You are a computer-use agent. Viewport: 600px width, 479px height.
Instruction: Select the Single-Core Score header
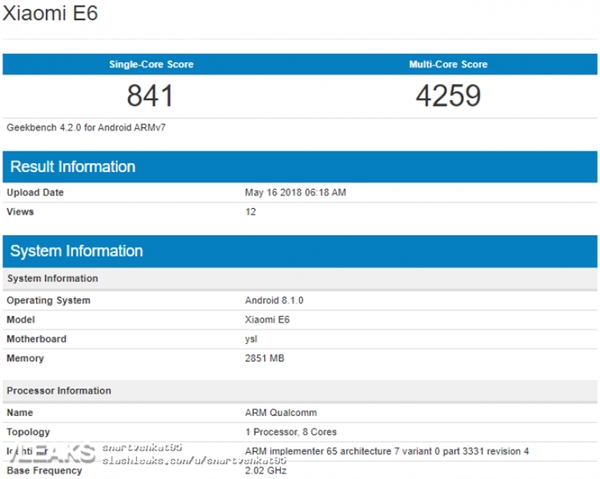(x=151, y=64)
